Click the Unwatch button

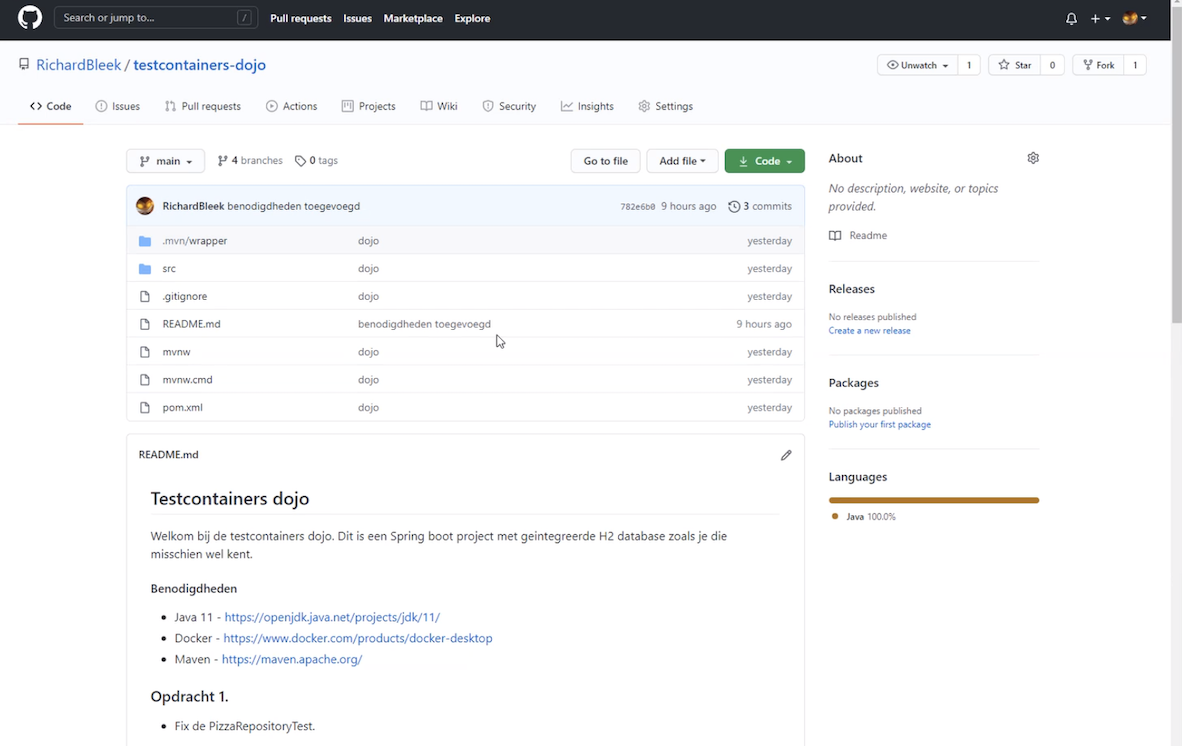click(917, 65)
